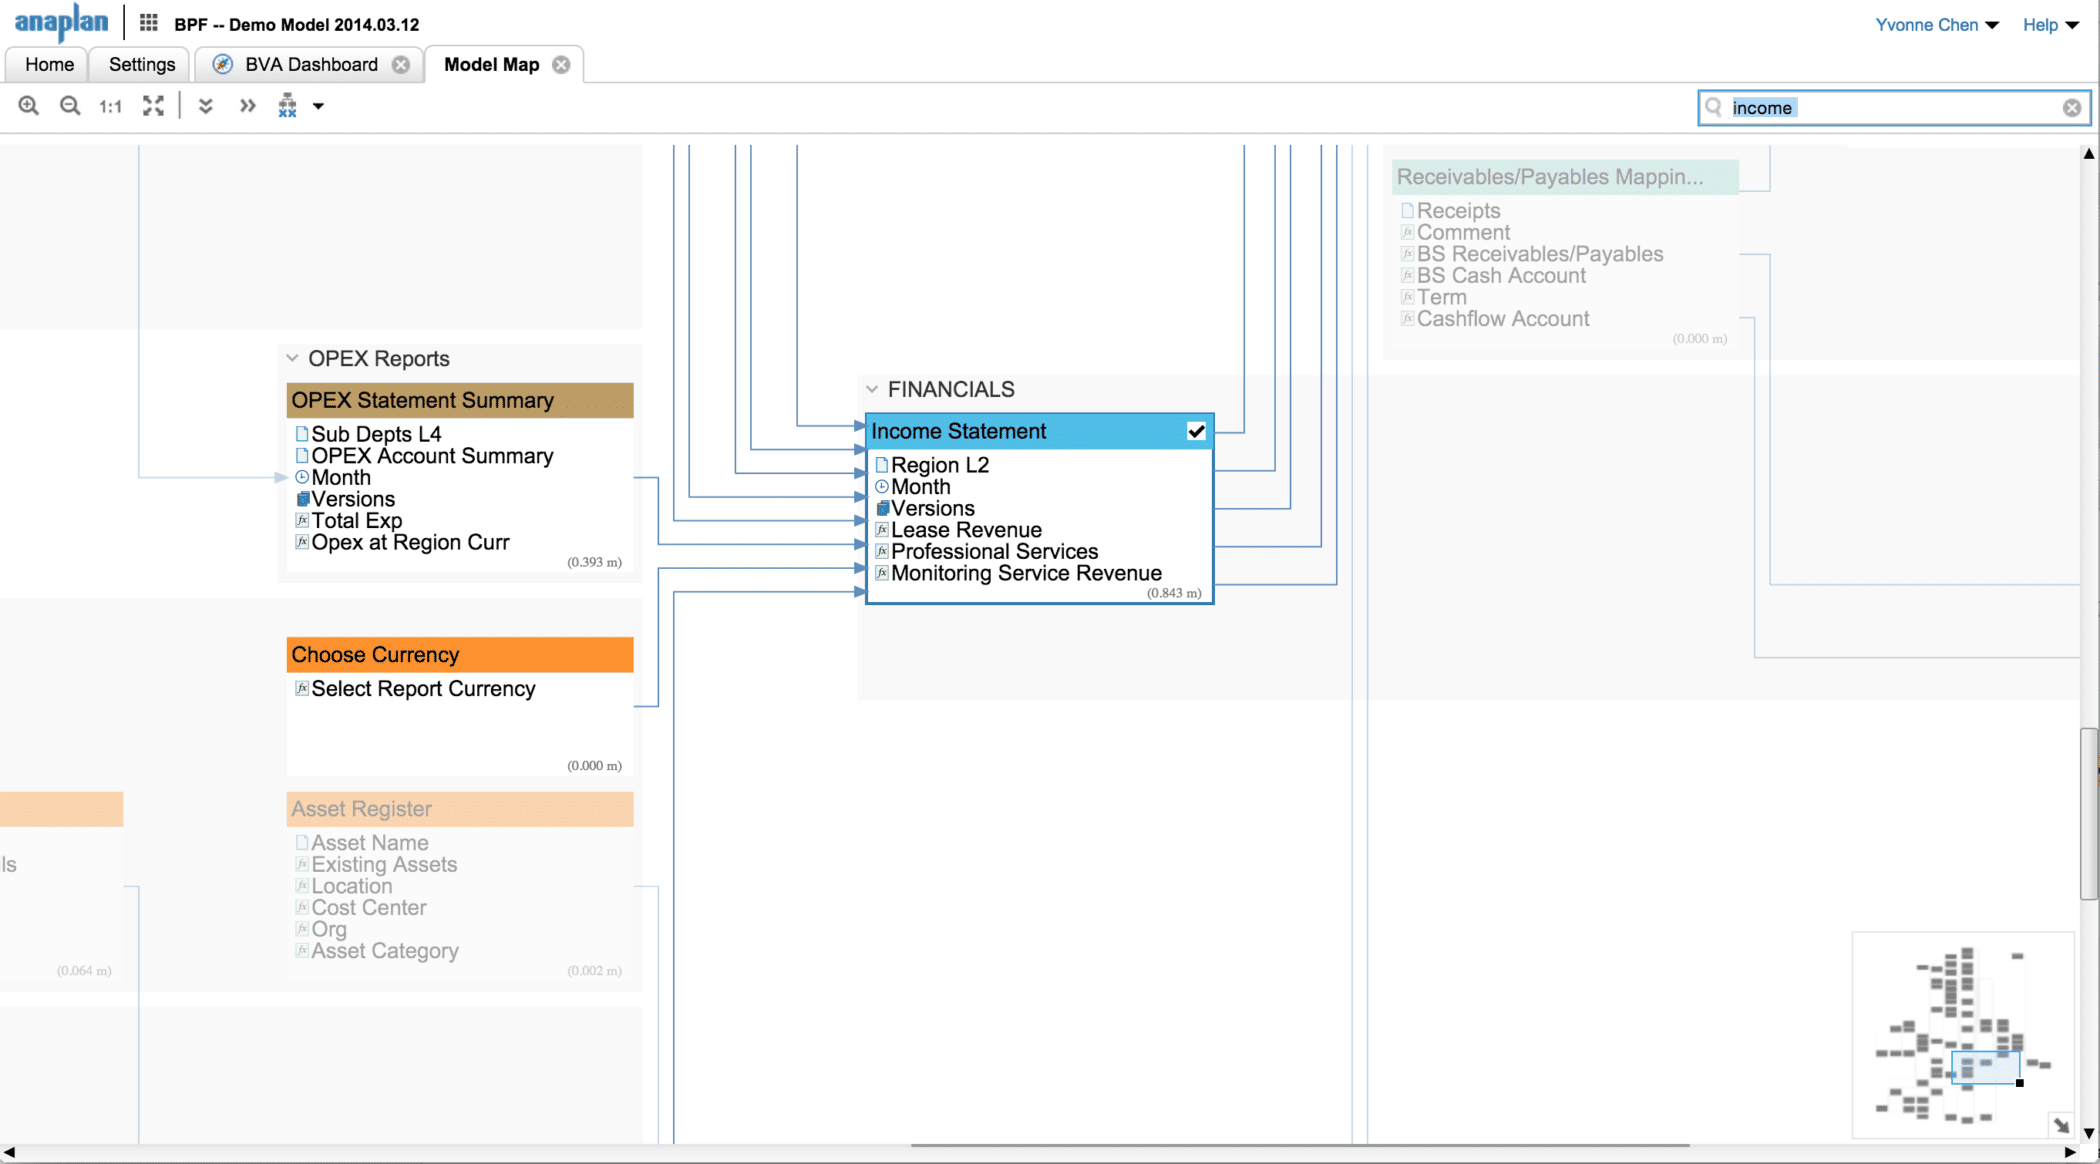Click Cost Center in Asset Register
2100x1164 pixels.
[368, 908]
